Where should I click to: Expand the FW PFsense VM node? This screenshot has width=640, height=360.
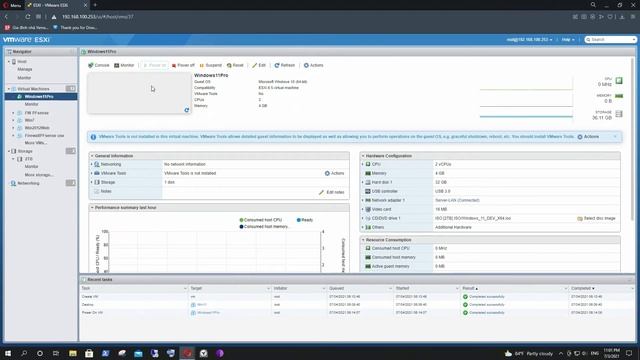point(13,113)
